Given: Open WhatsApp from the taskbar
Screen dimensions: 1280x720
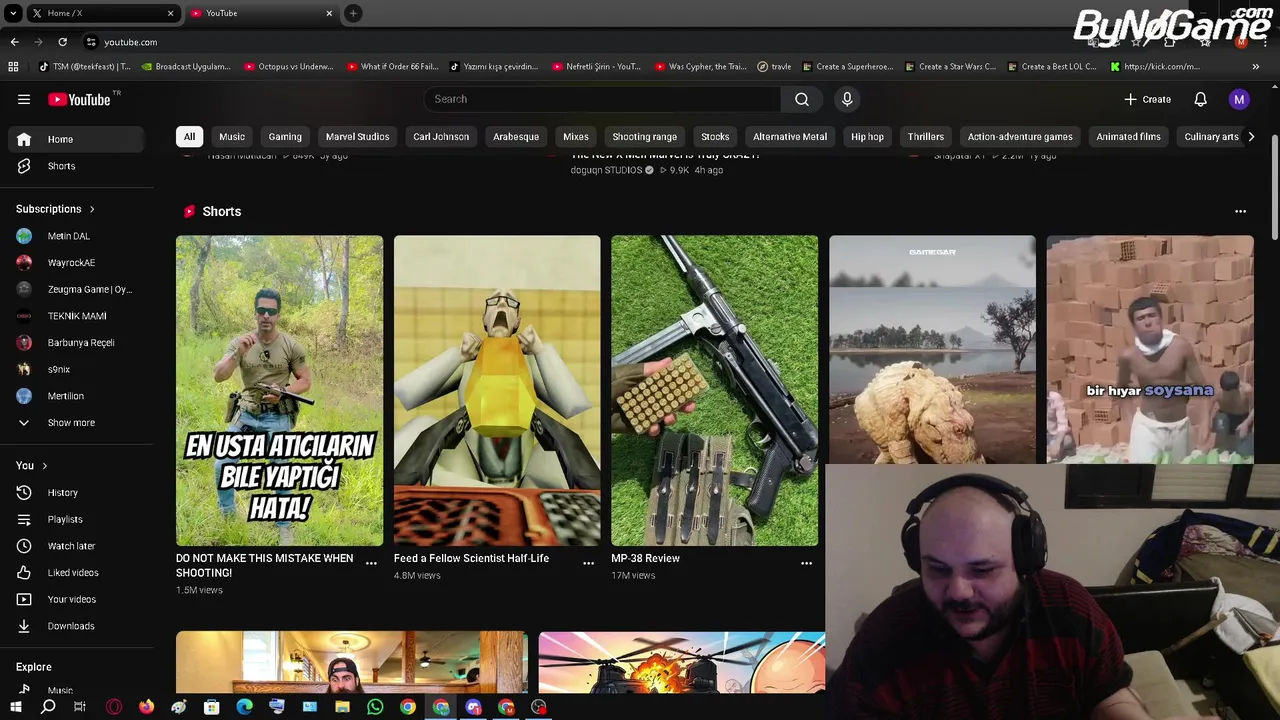Looking at the screenshot, I should (375, 707).
